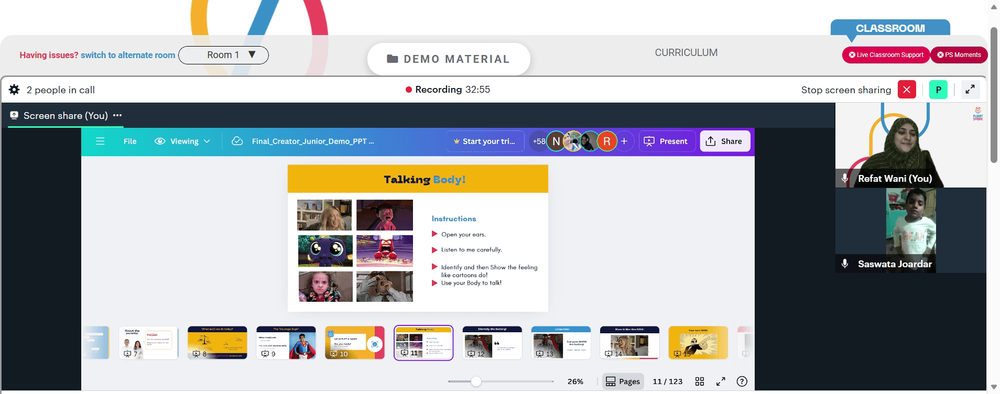Toggle Saswata Joardar's microphone
The height and width of the screenshot is (394, 1000).
[844, 263]
